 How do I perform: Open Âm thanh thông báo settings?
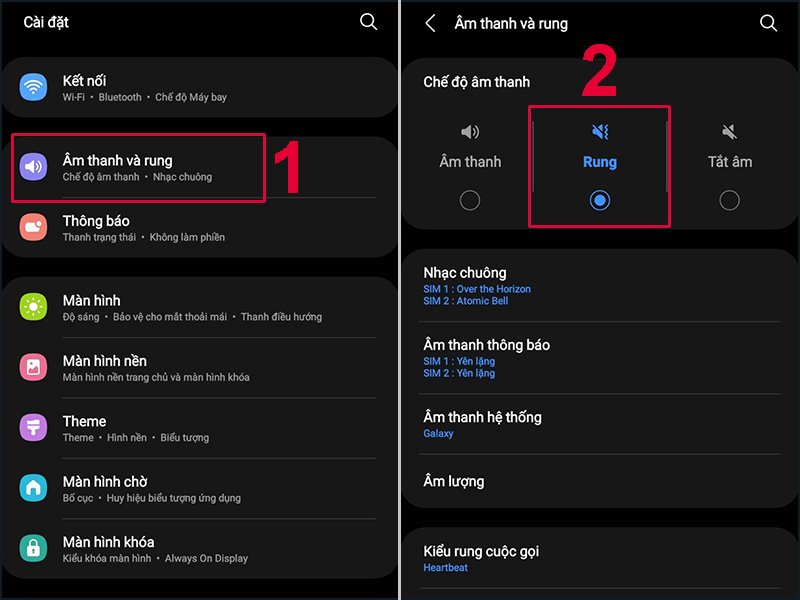tap(598, 358)
